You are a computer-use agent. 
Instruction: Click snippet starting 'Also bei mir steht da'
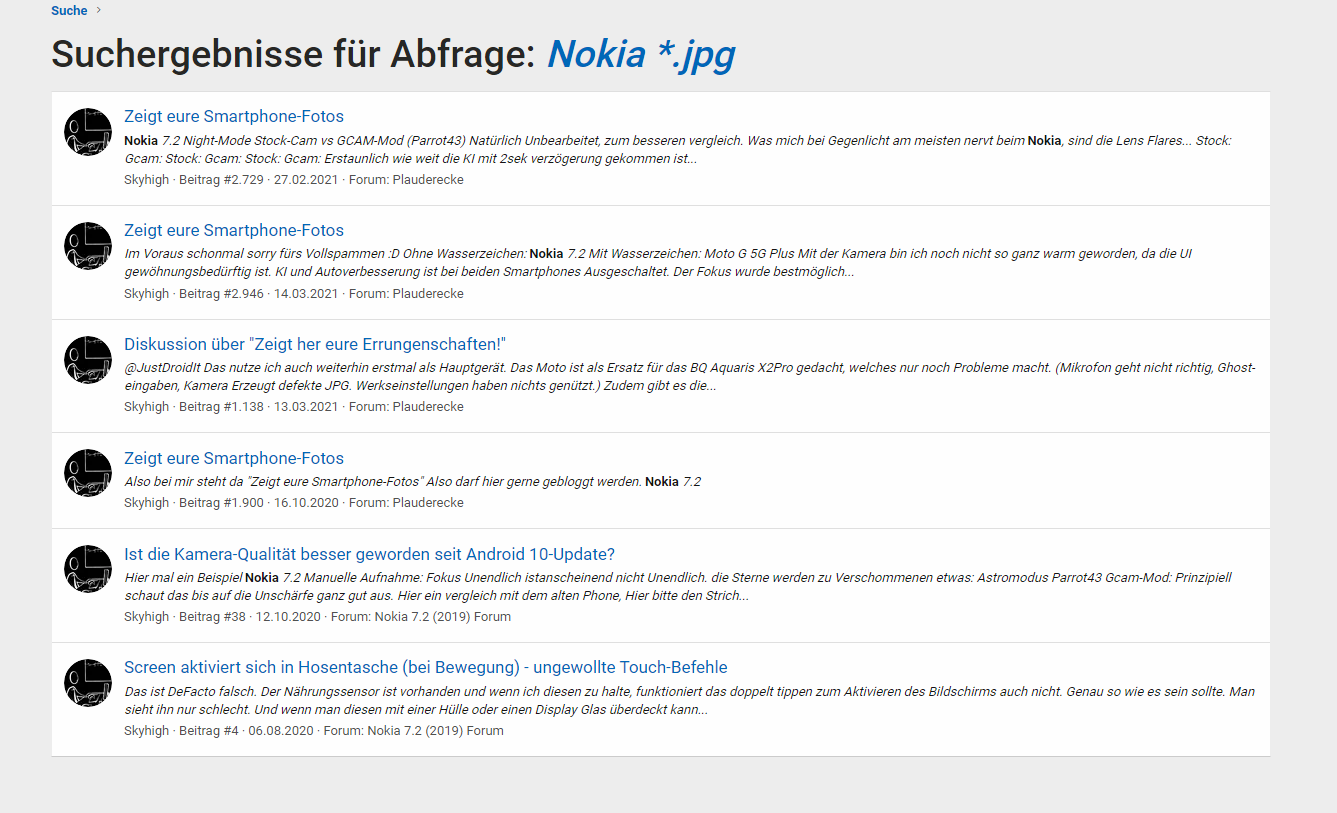click(x=412, y=482)
